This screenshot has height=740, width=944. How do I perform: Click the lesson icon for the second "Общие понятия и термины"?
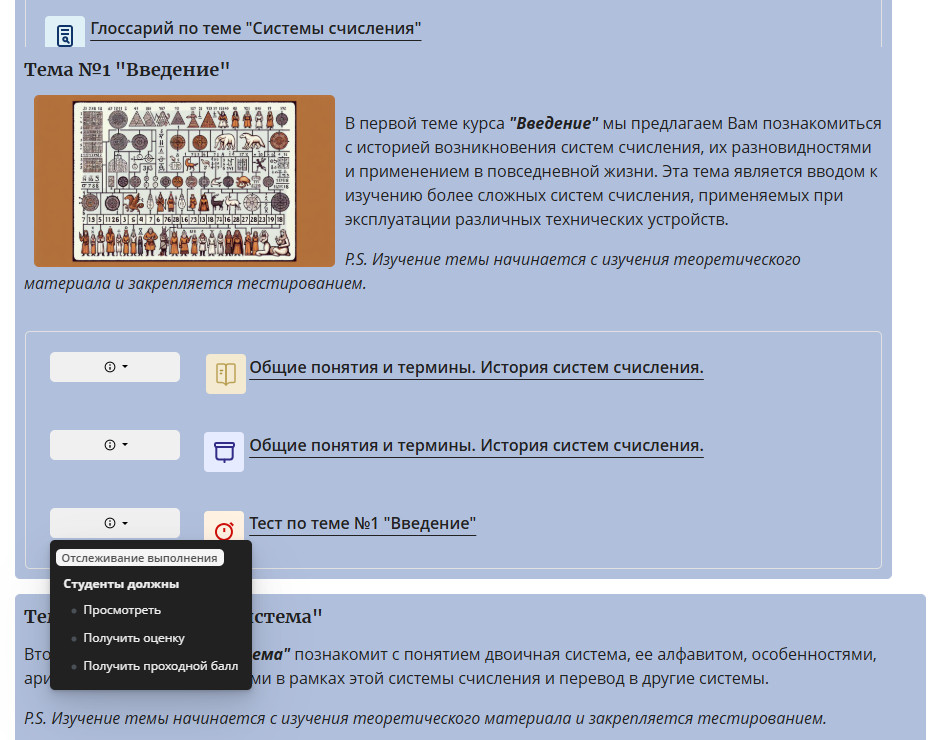224,452
